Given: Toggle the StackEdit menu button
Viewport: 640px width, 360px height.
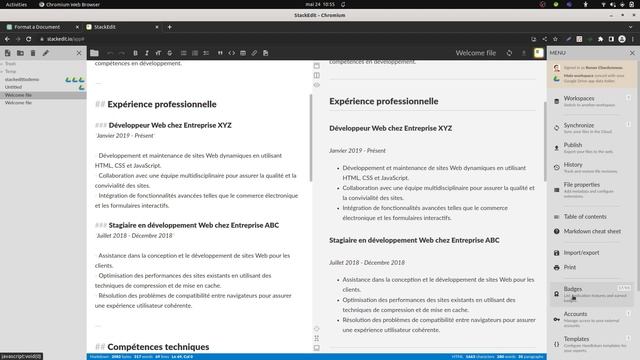Looking at the screenshot, I should point(539,53).
